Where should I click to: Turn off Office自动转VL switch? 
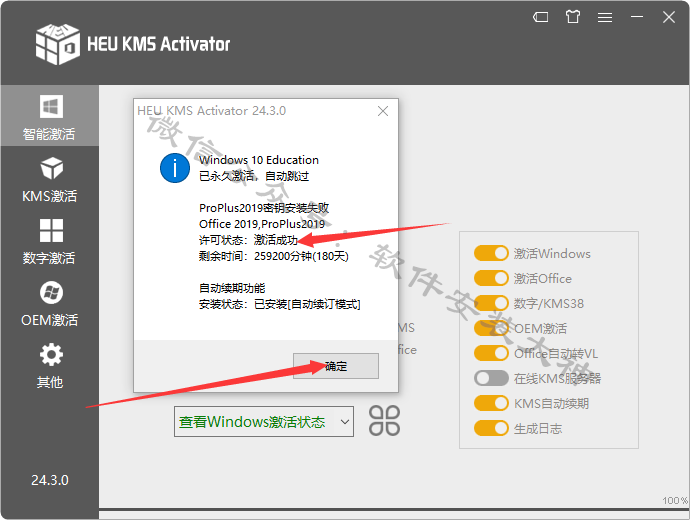[491, 353]
